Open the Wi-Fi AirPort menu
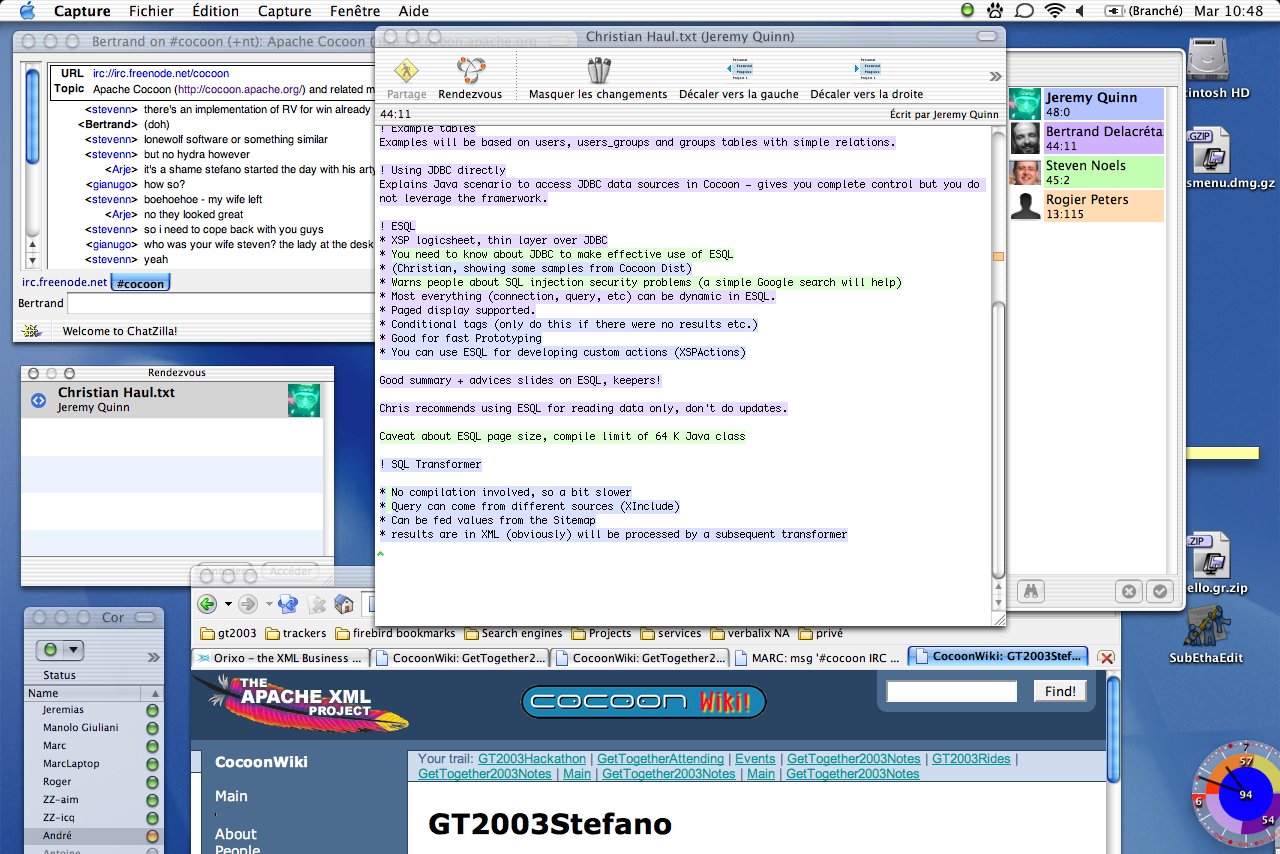The width and height of the screenshot is (1280, 854). point(1055,11)
